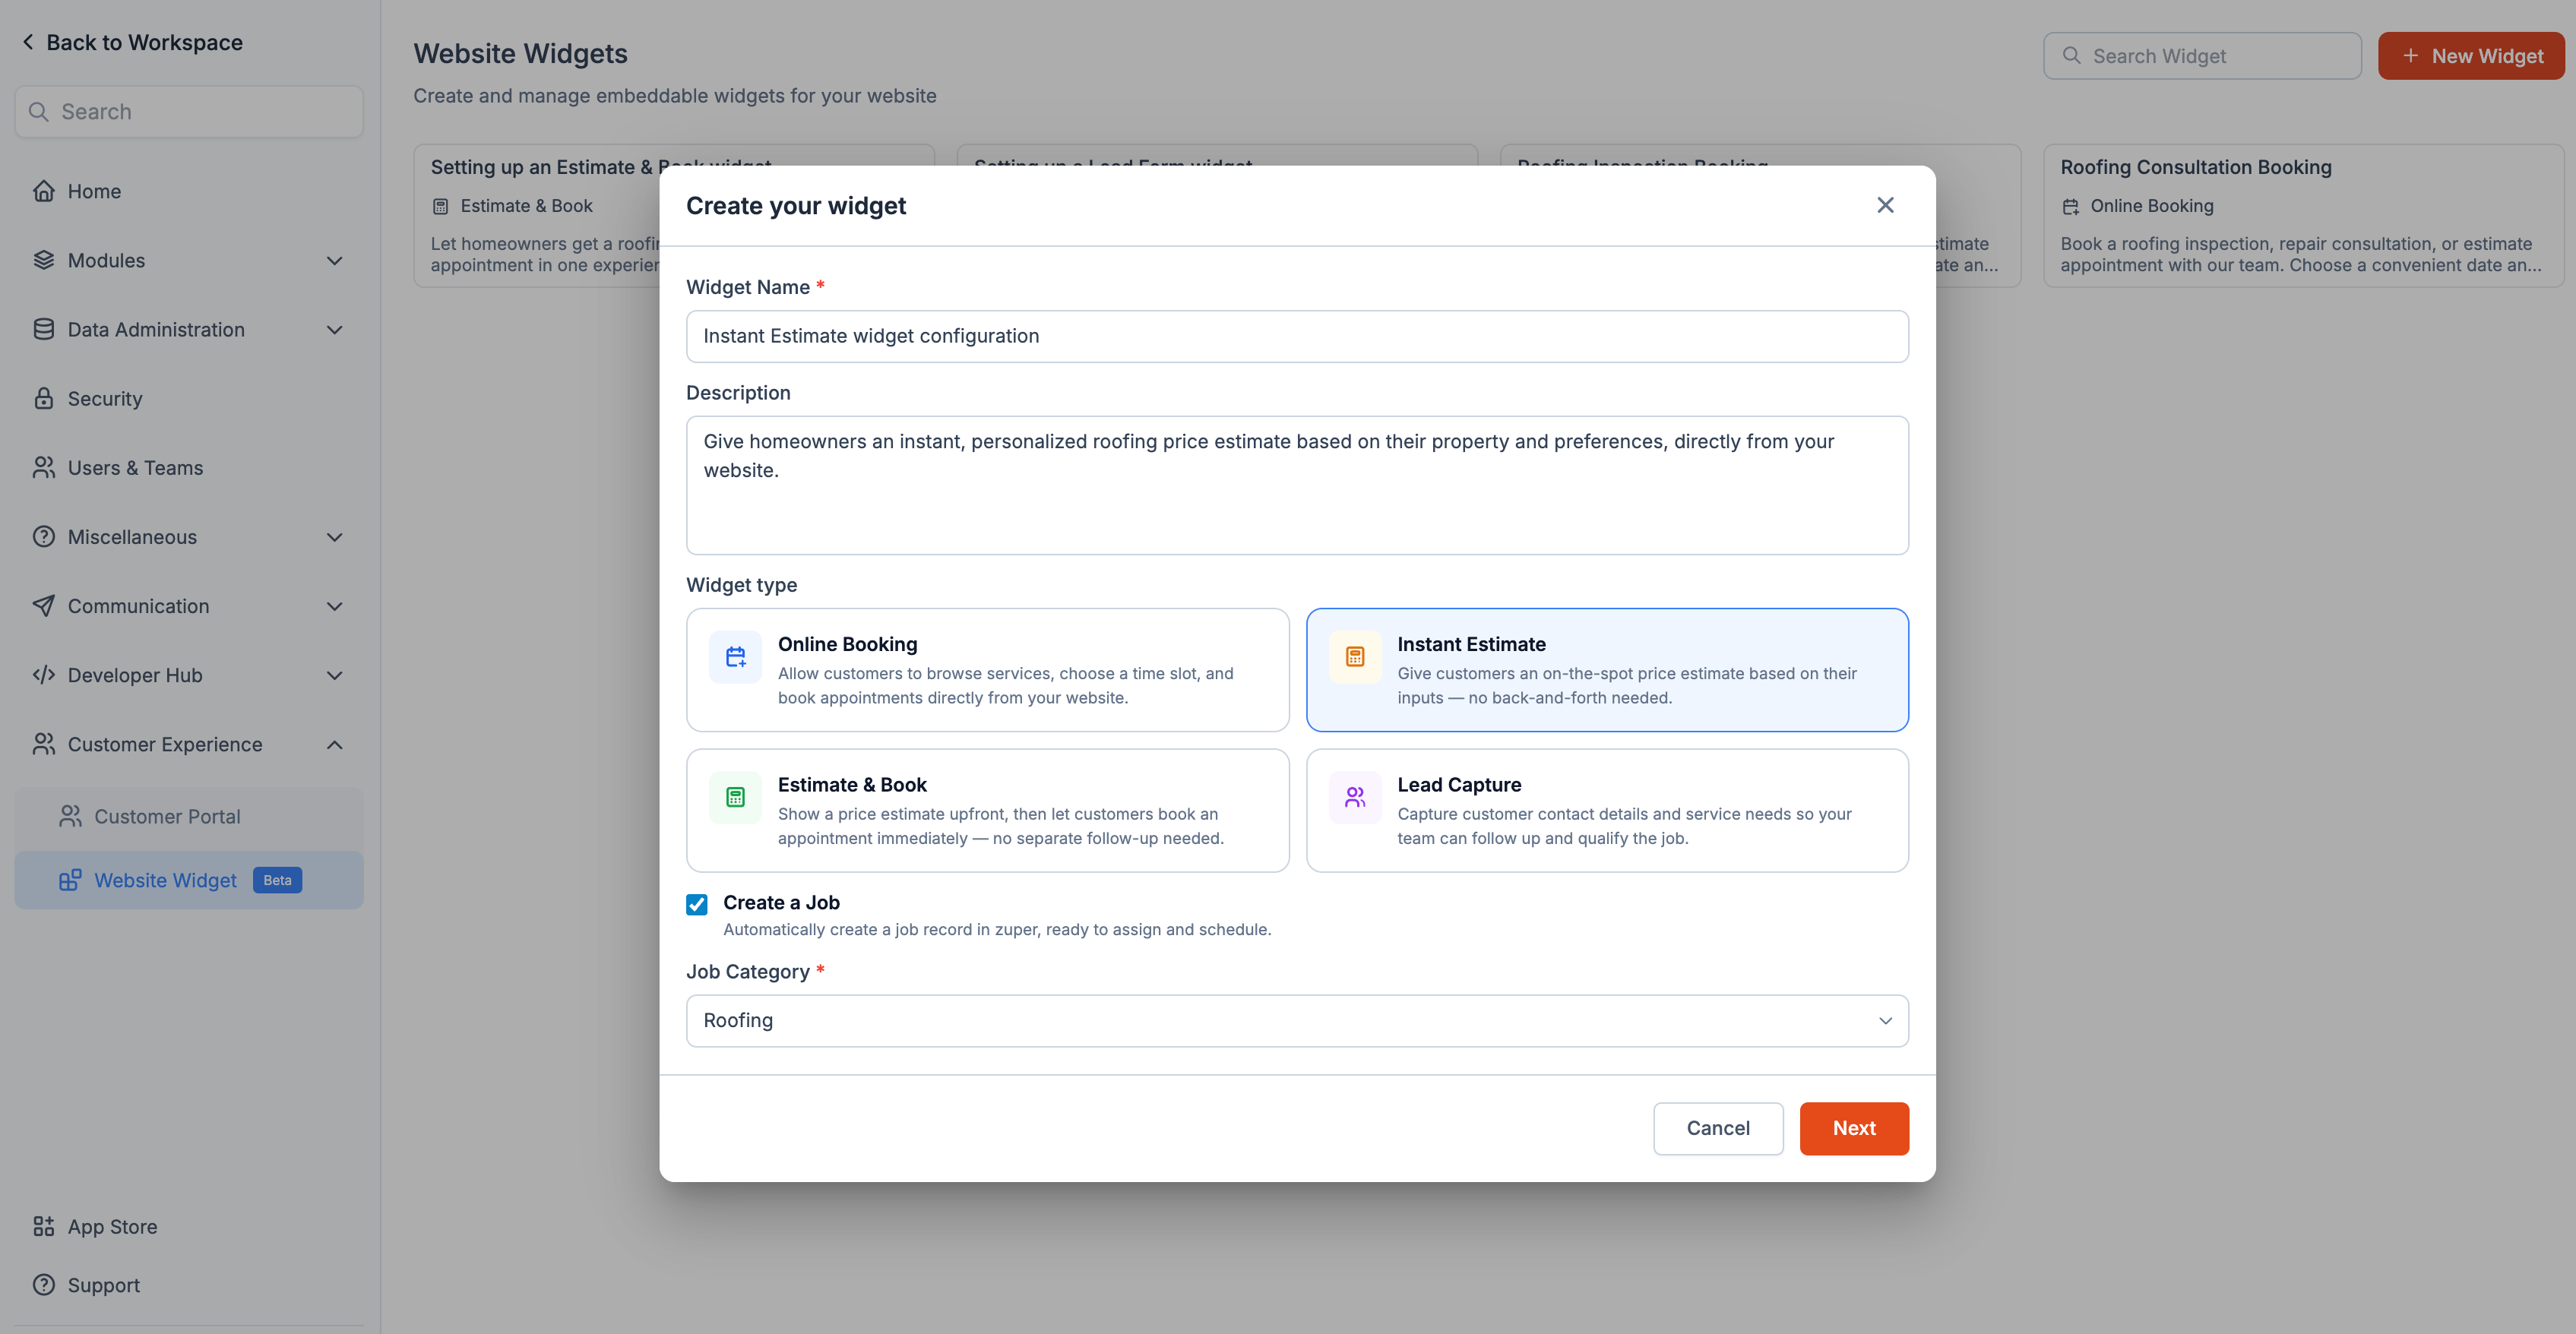Select Website Widget menu entry
This screenshot has height=1334, width=2576.
click(x=189, y=880)
